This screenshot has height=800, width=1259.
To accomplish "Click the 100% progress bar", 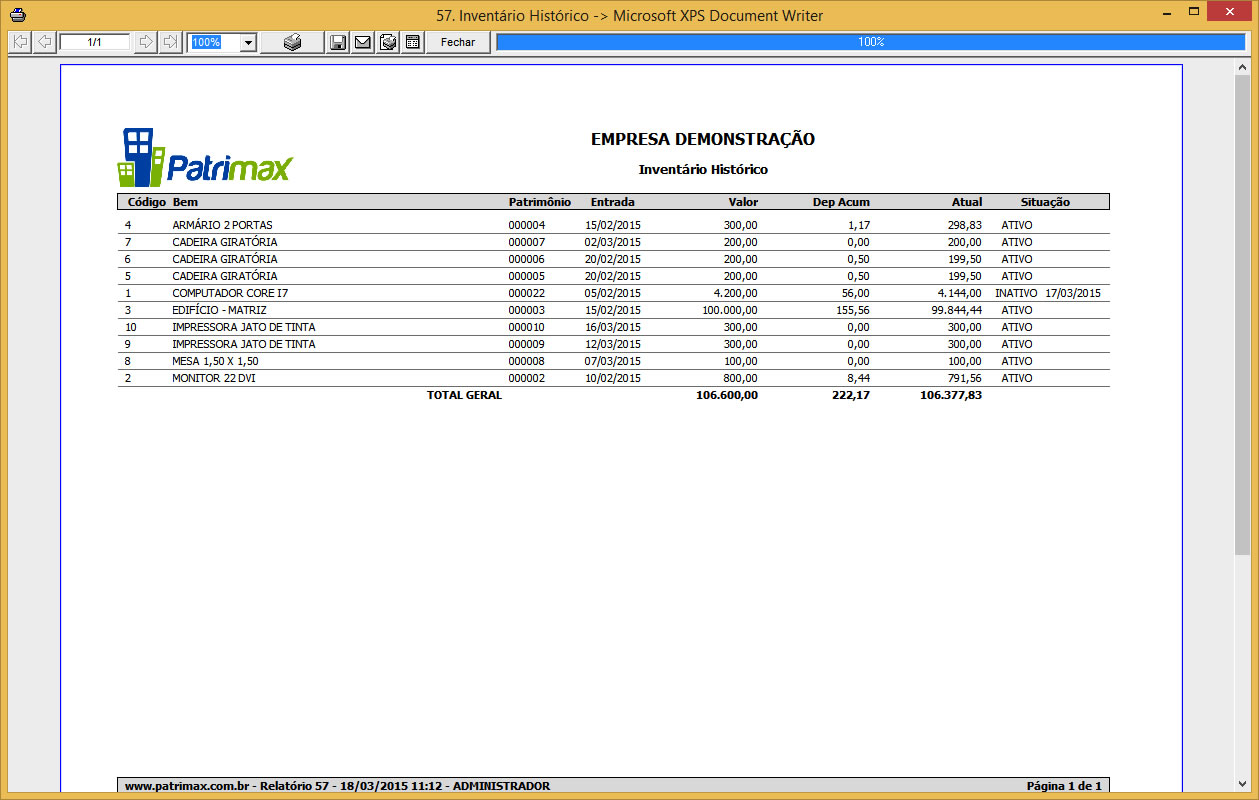I will tap(871, 42).
